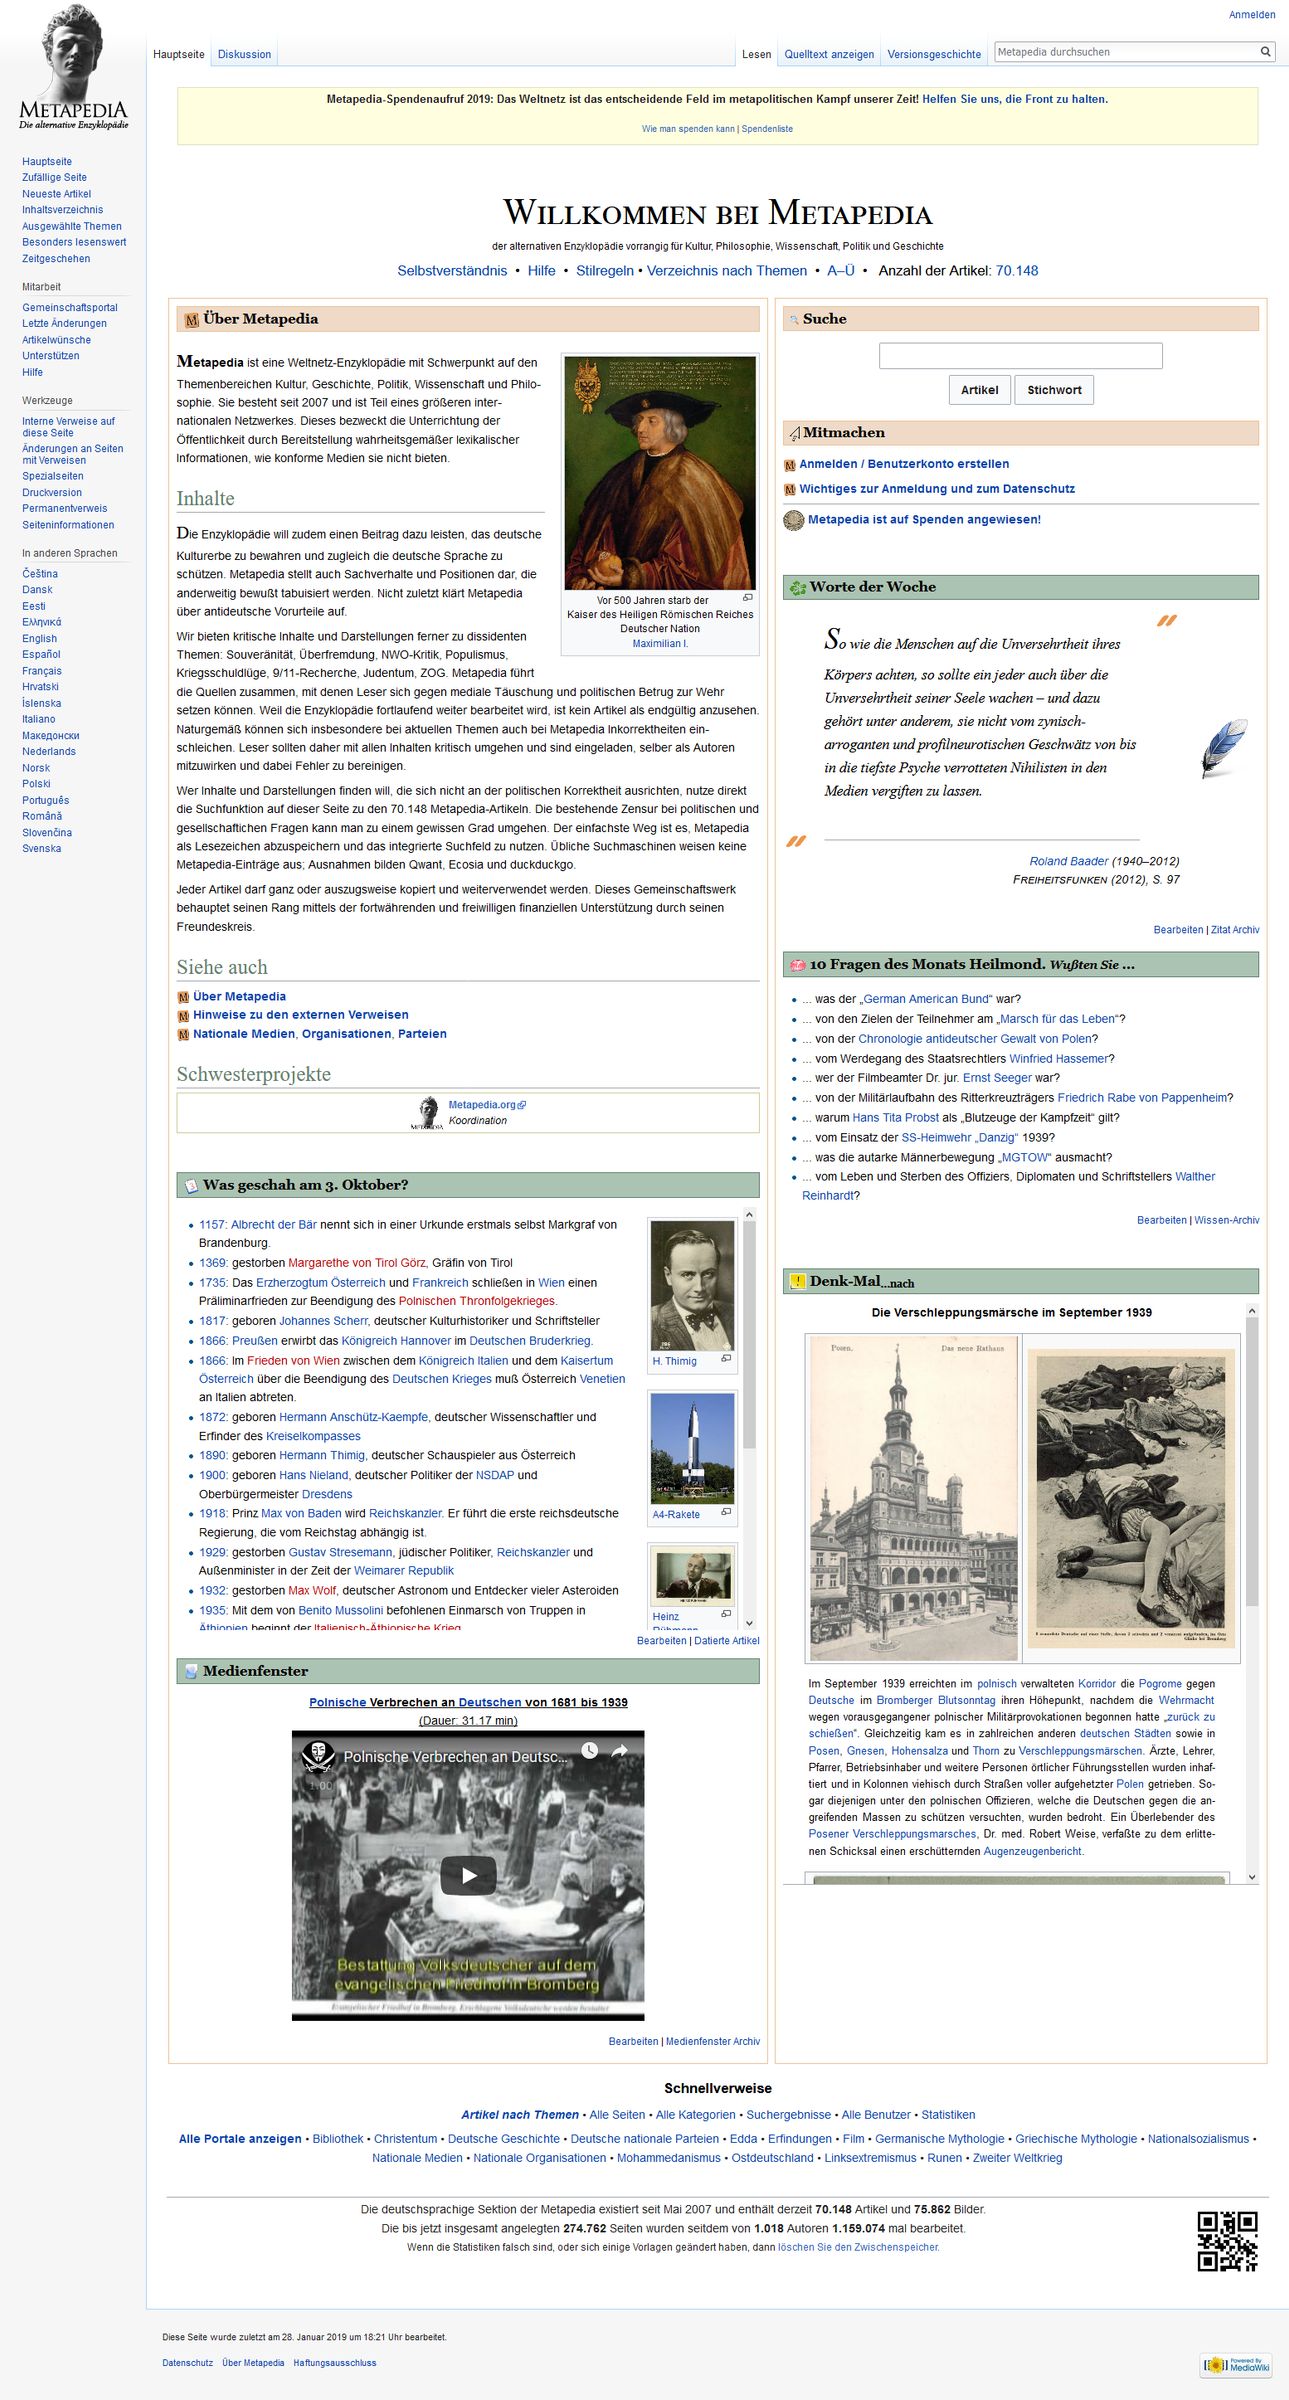This screenshot has width=1289, height=2400.
Task: Switch to the Diskussion tab
Action: point(244,55)
